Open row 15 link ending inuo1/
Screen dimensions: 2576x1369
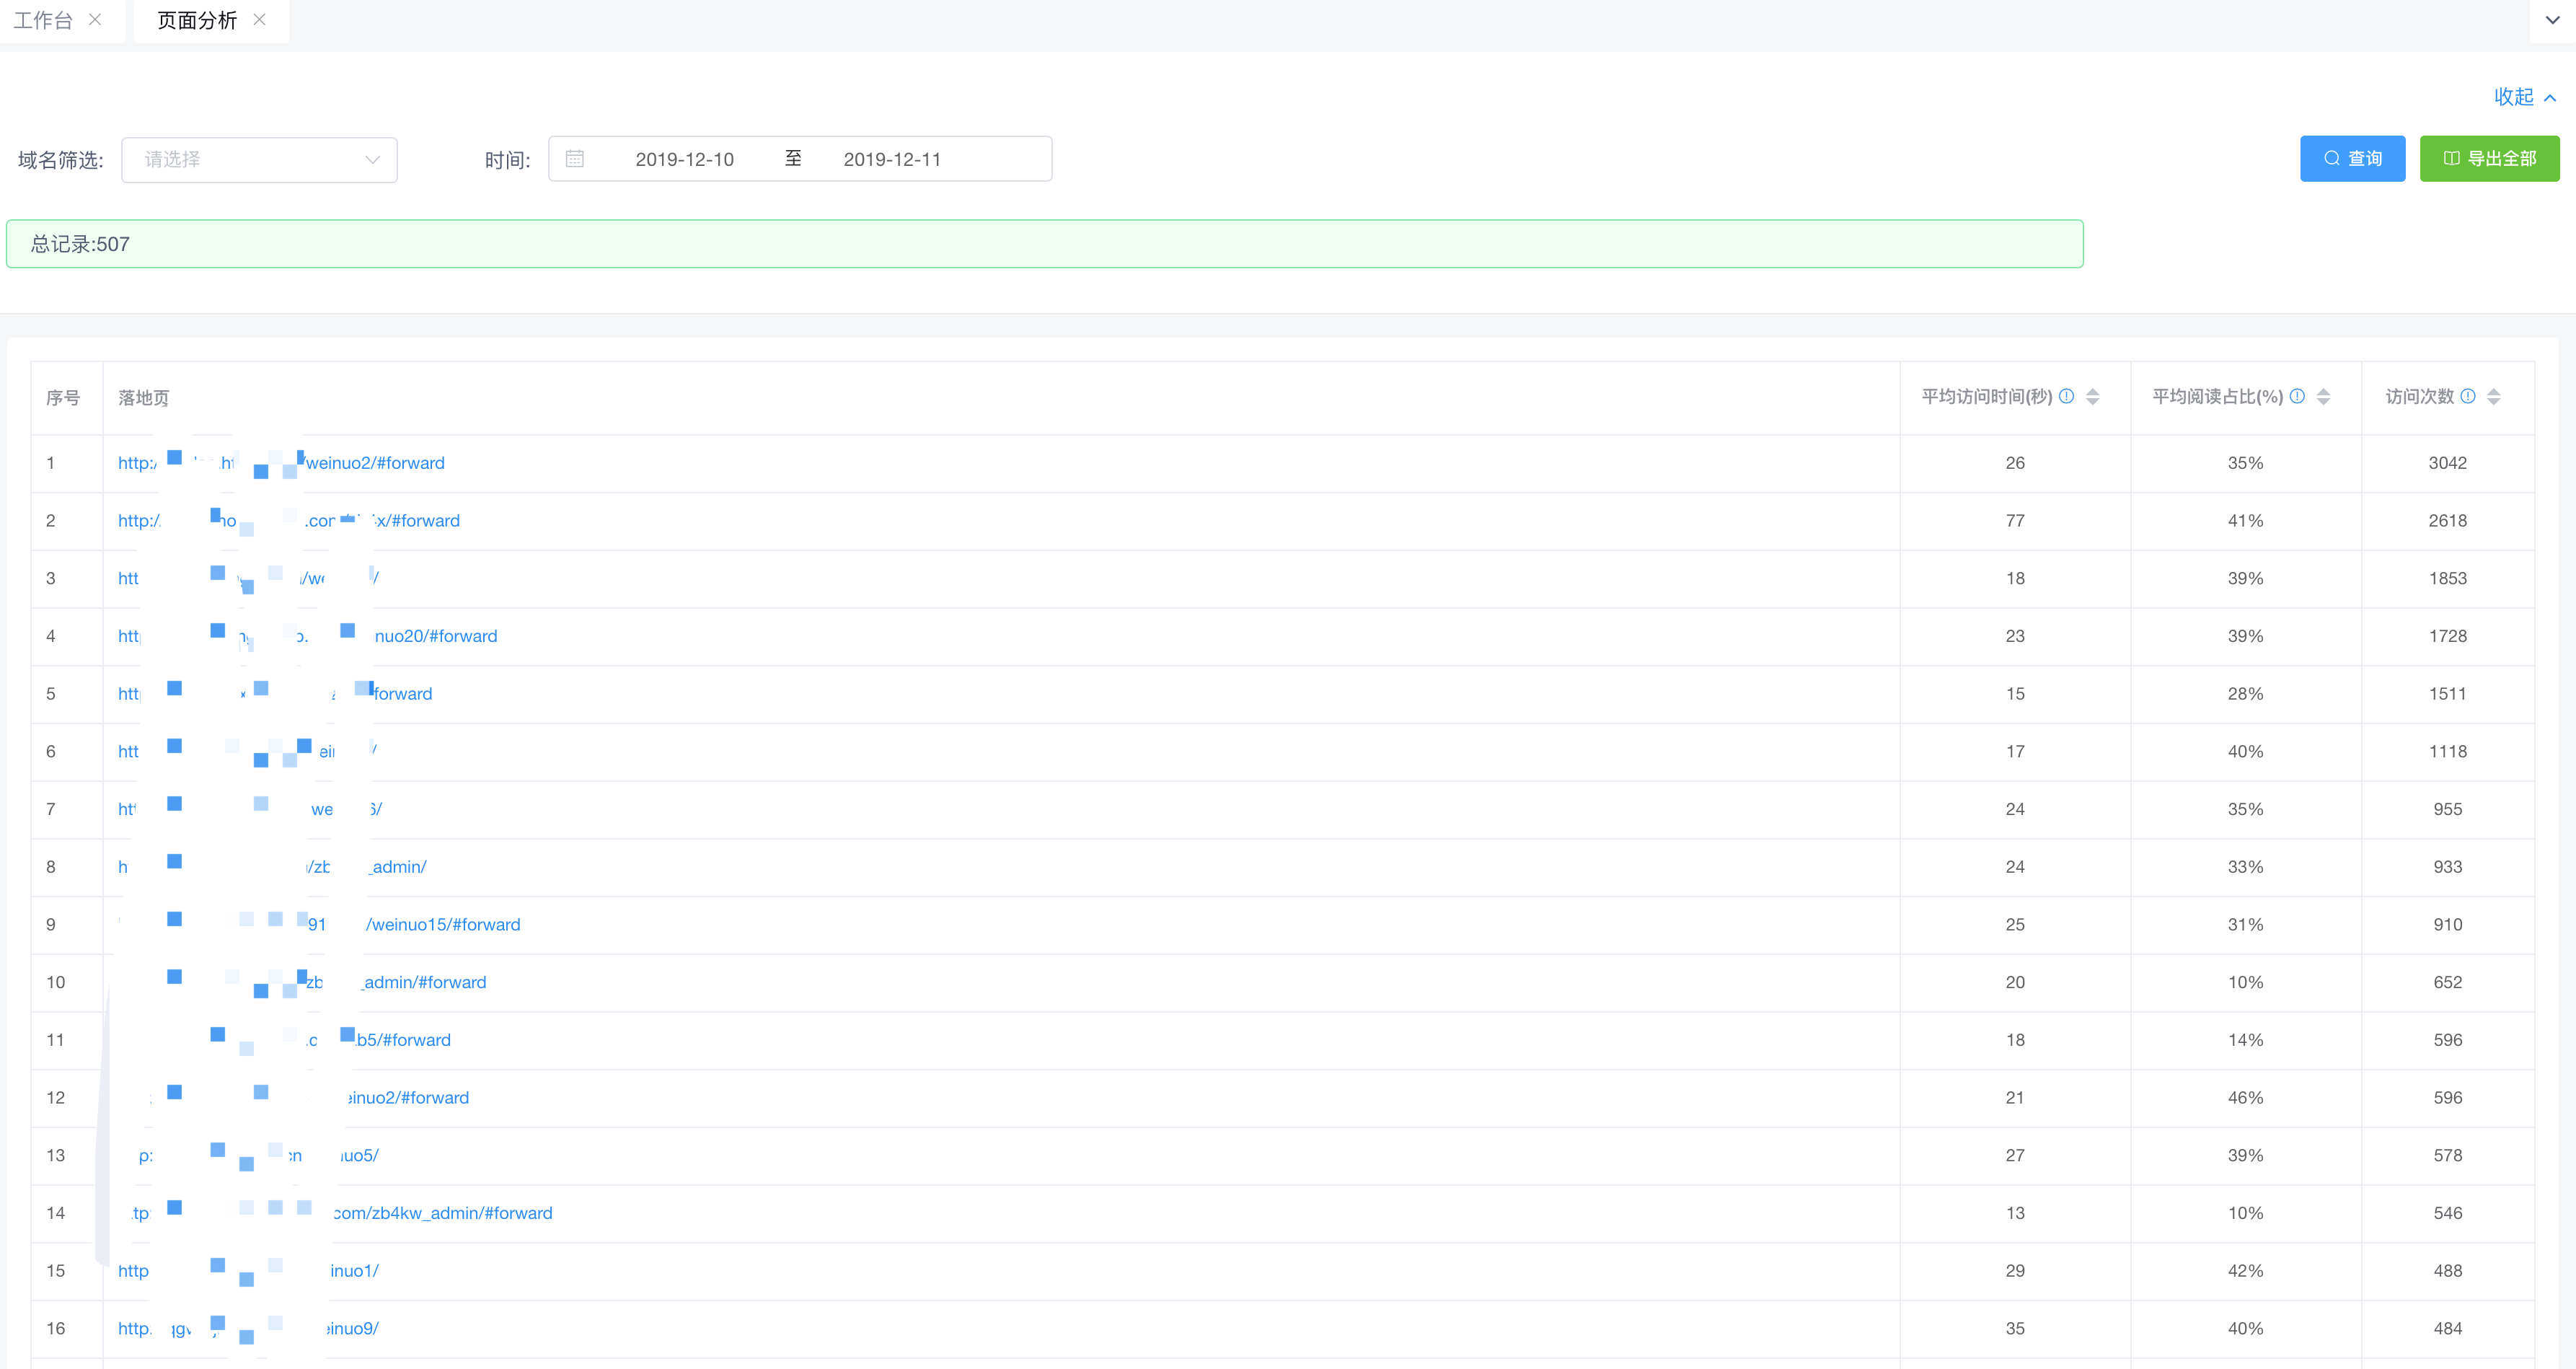pyautogui.click(x=248, y=1271)
